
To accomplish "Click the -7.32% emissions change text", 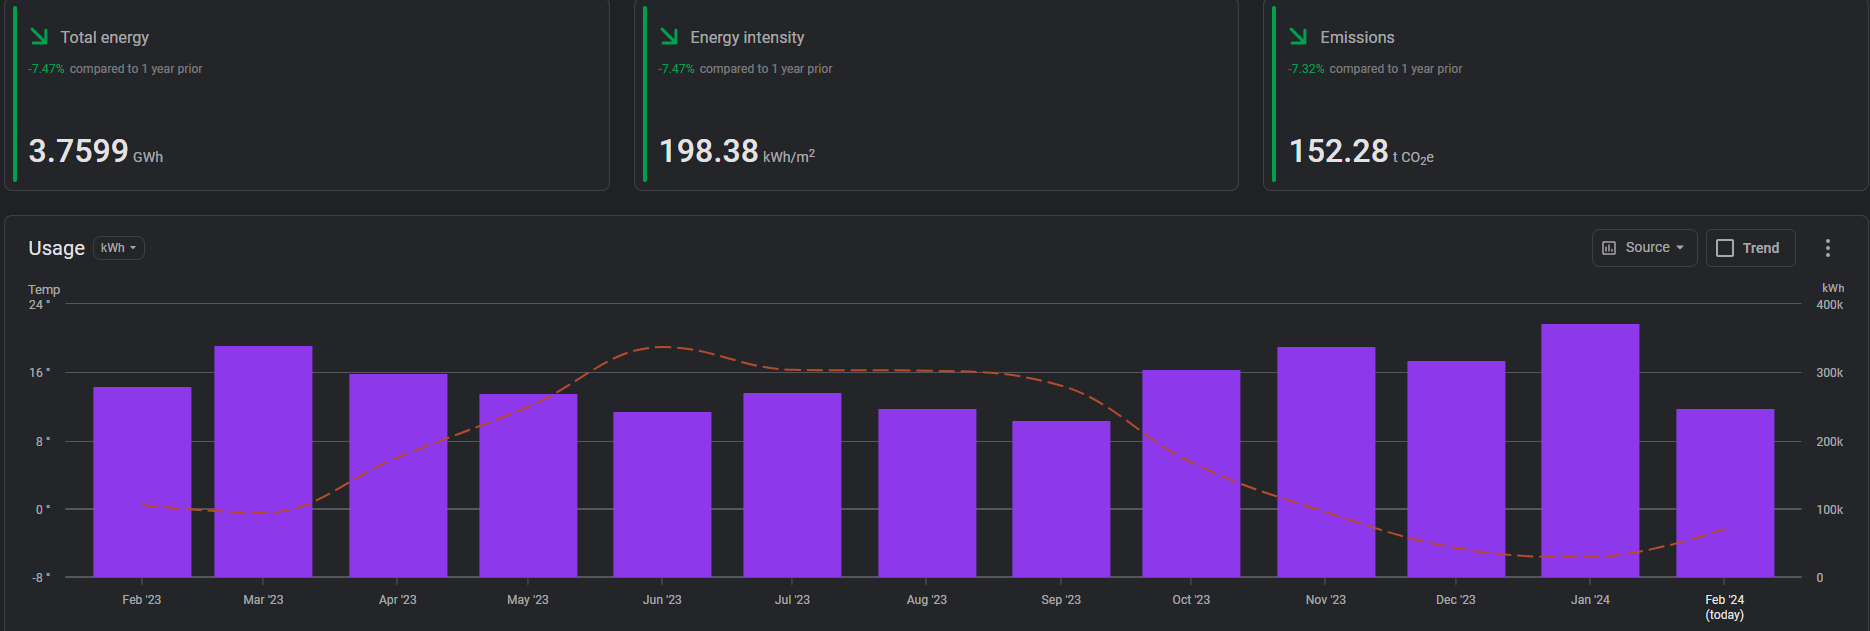I will click(1306, 69).
